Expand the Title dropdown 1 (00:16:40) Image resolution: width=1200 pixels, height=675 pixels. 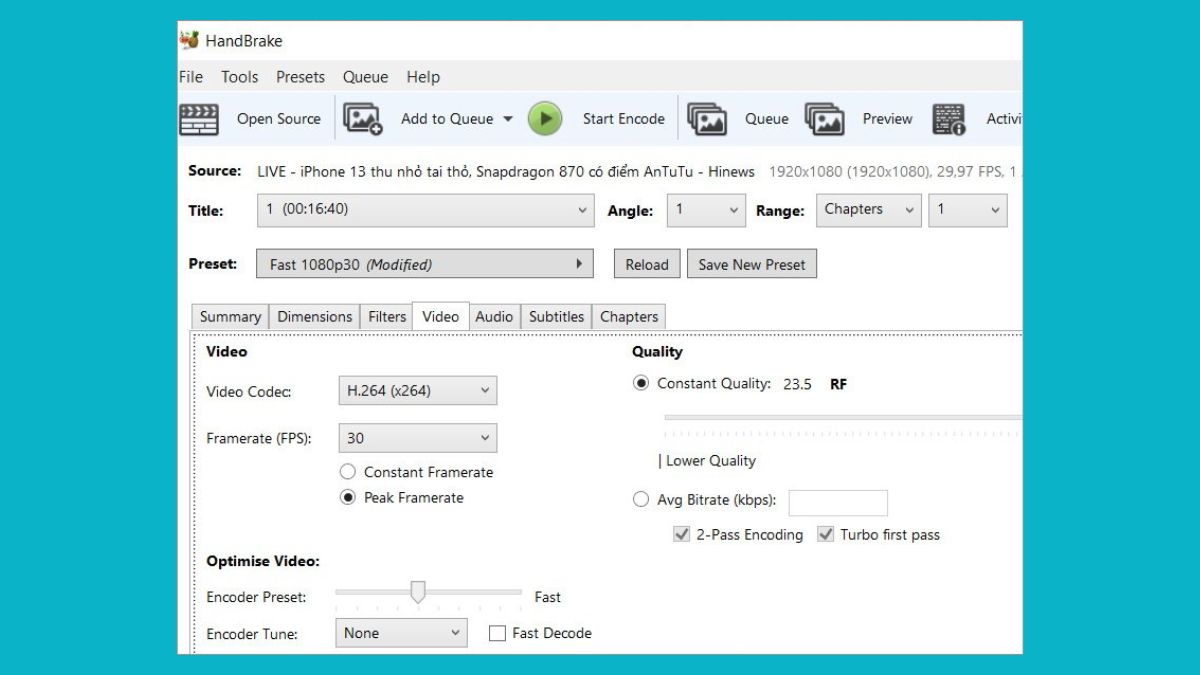(x=426, y=210)
